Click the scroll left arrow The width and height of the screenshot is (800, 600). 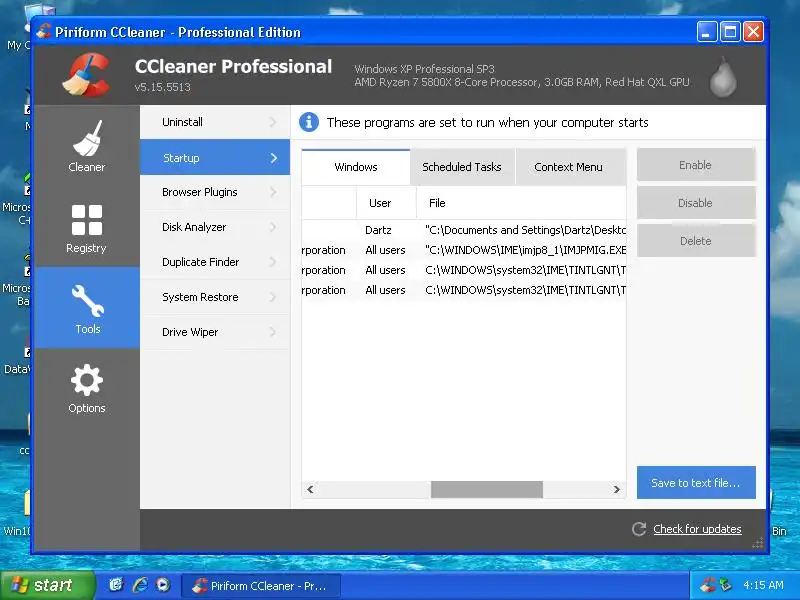coord(310,489)
